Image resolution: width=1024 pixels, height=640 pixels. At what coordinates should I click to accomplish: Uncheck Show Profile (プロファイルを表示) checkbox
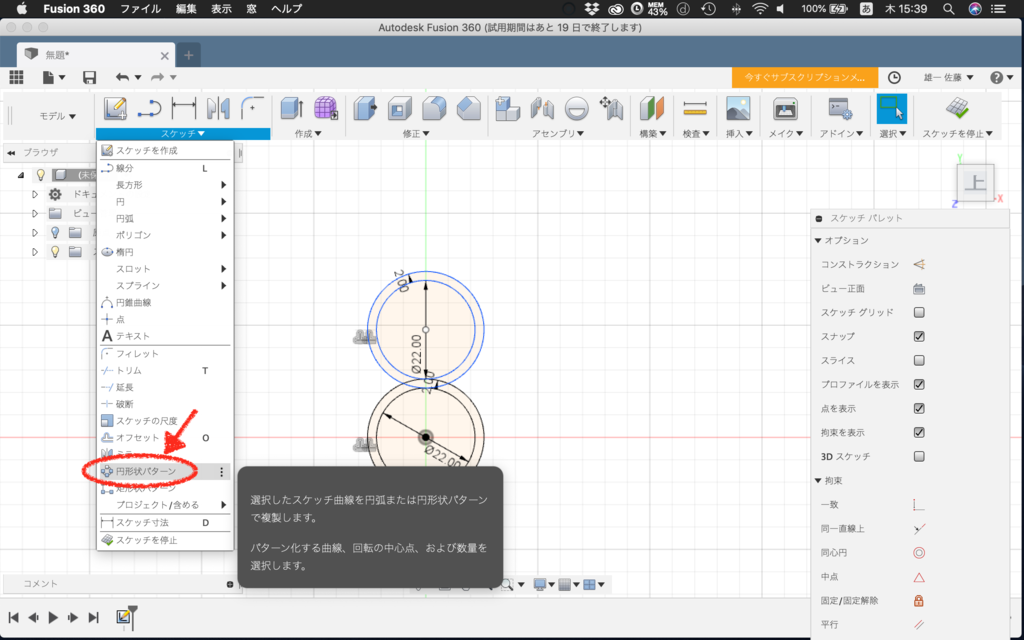[919, 385]
